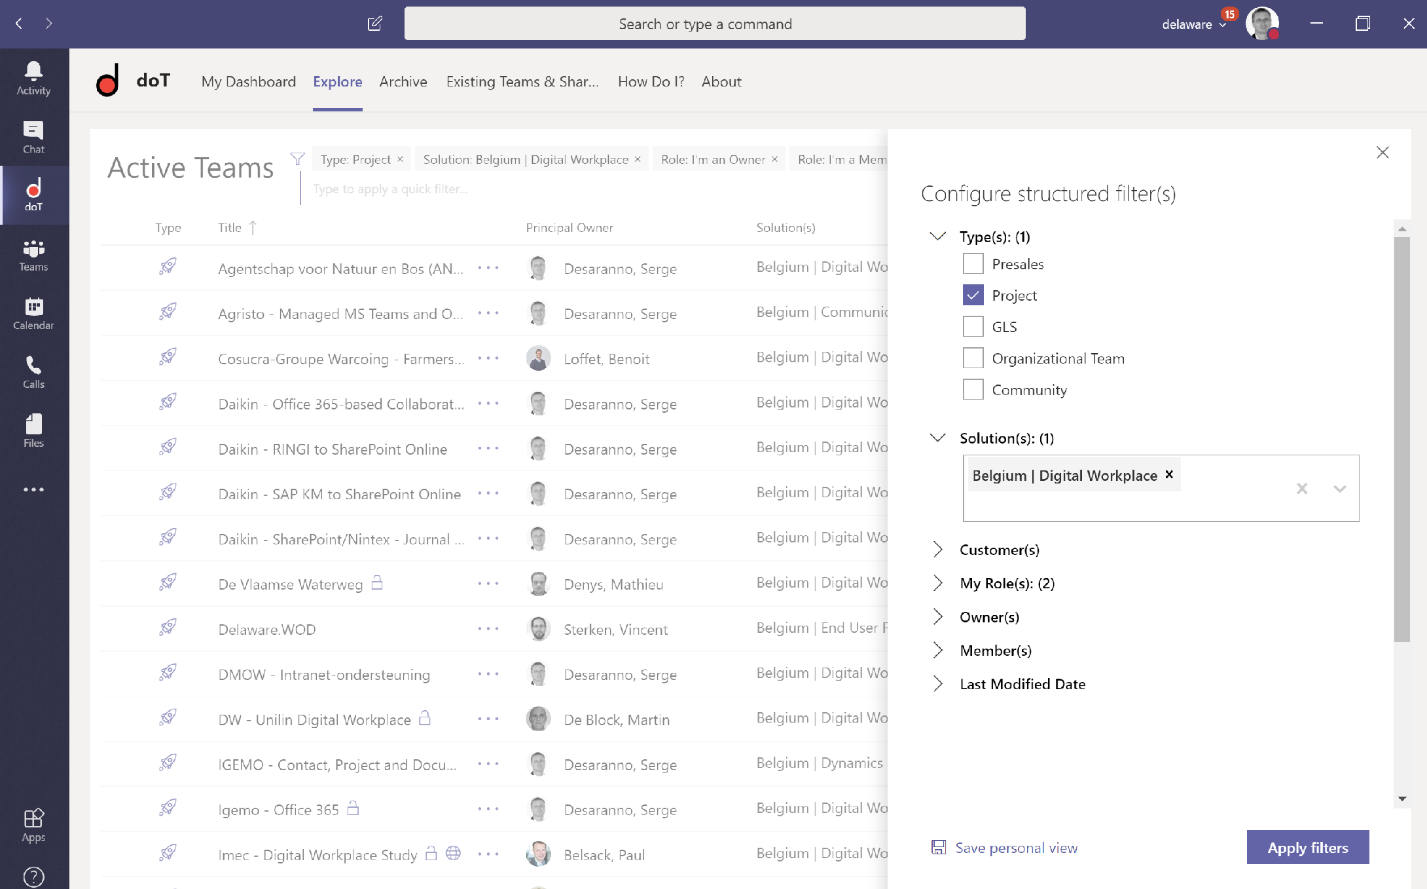Open the Activity feed in sidebar

click(x=34, y=77)
